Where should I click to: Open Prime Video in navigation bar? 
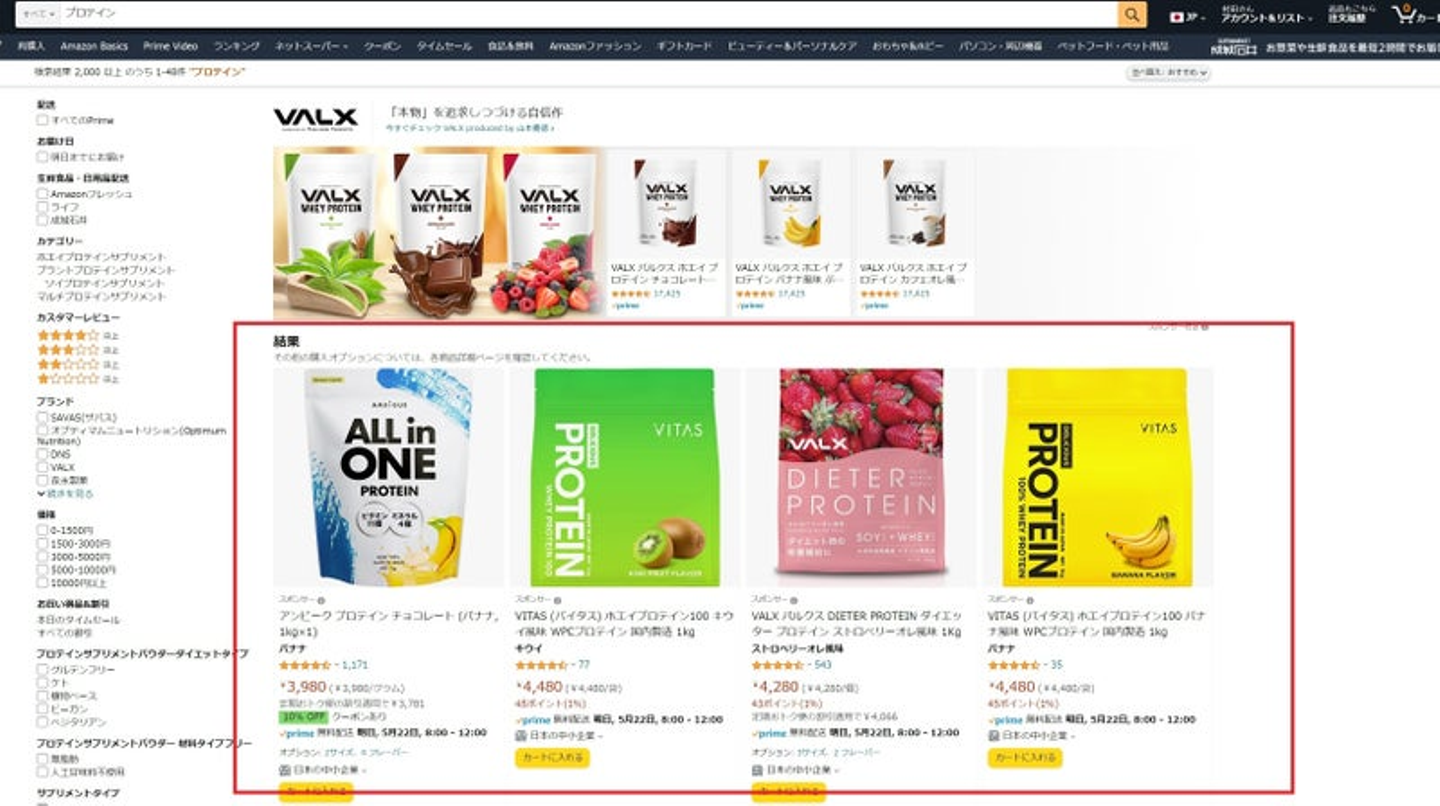[x=170, y=46]
